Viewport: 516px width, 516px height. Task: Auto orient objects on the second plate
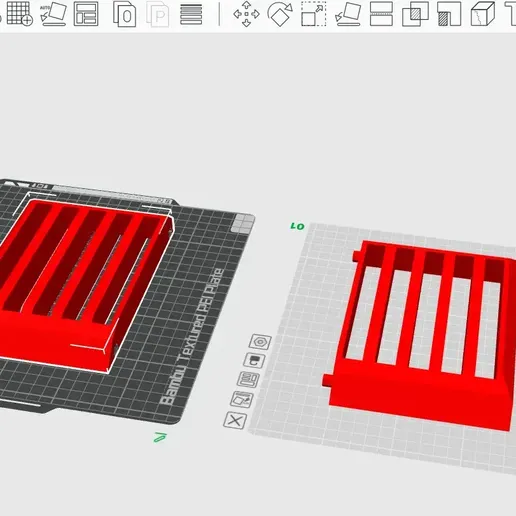[242, 399]
